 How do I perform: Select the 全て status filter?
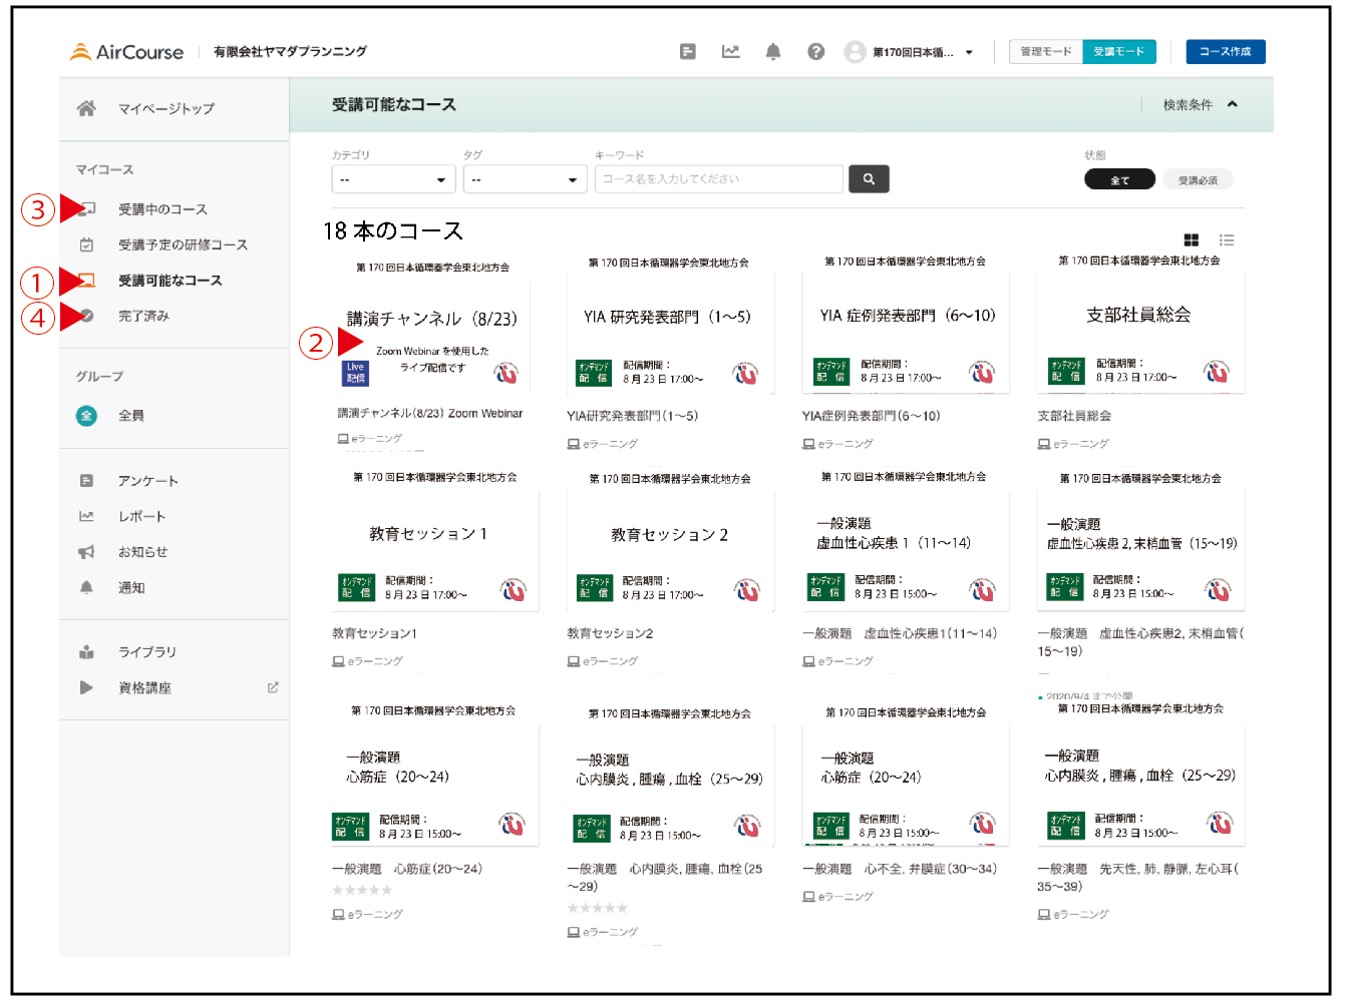pyautogui.click(x=1119, y=180)
